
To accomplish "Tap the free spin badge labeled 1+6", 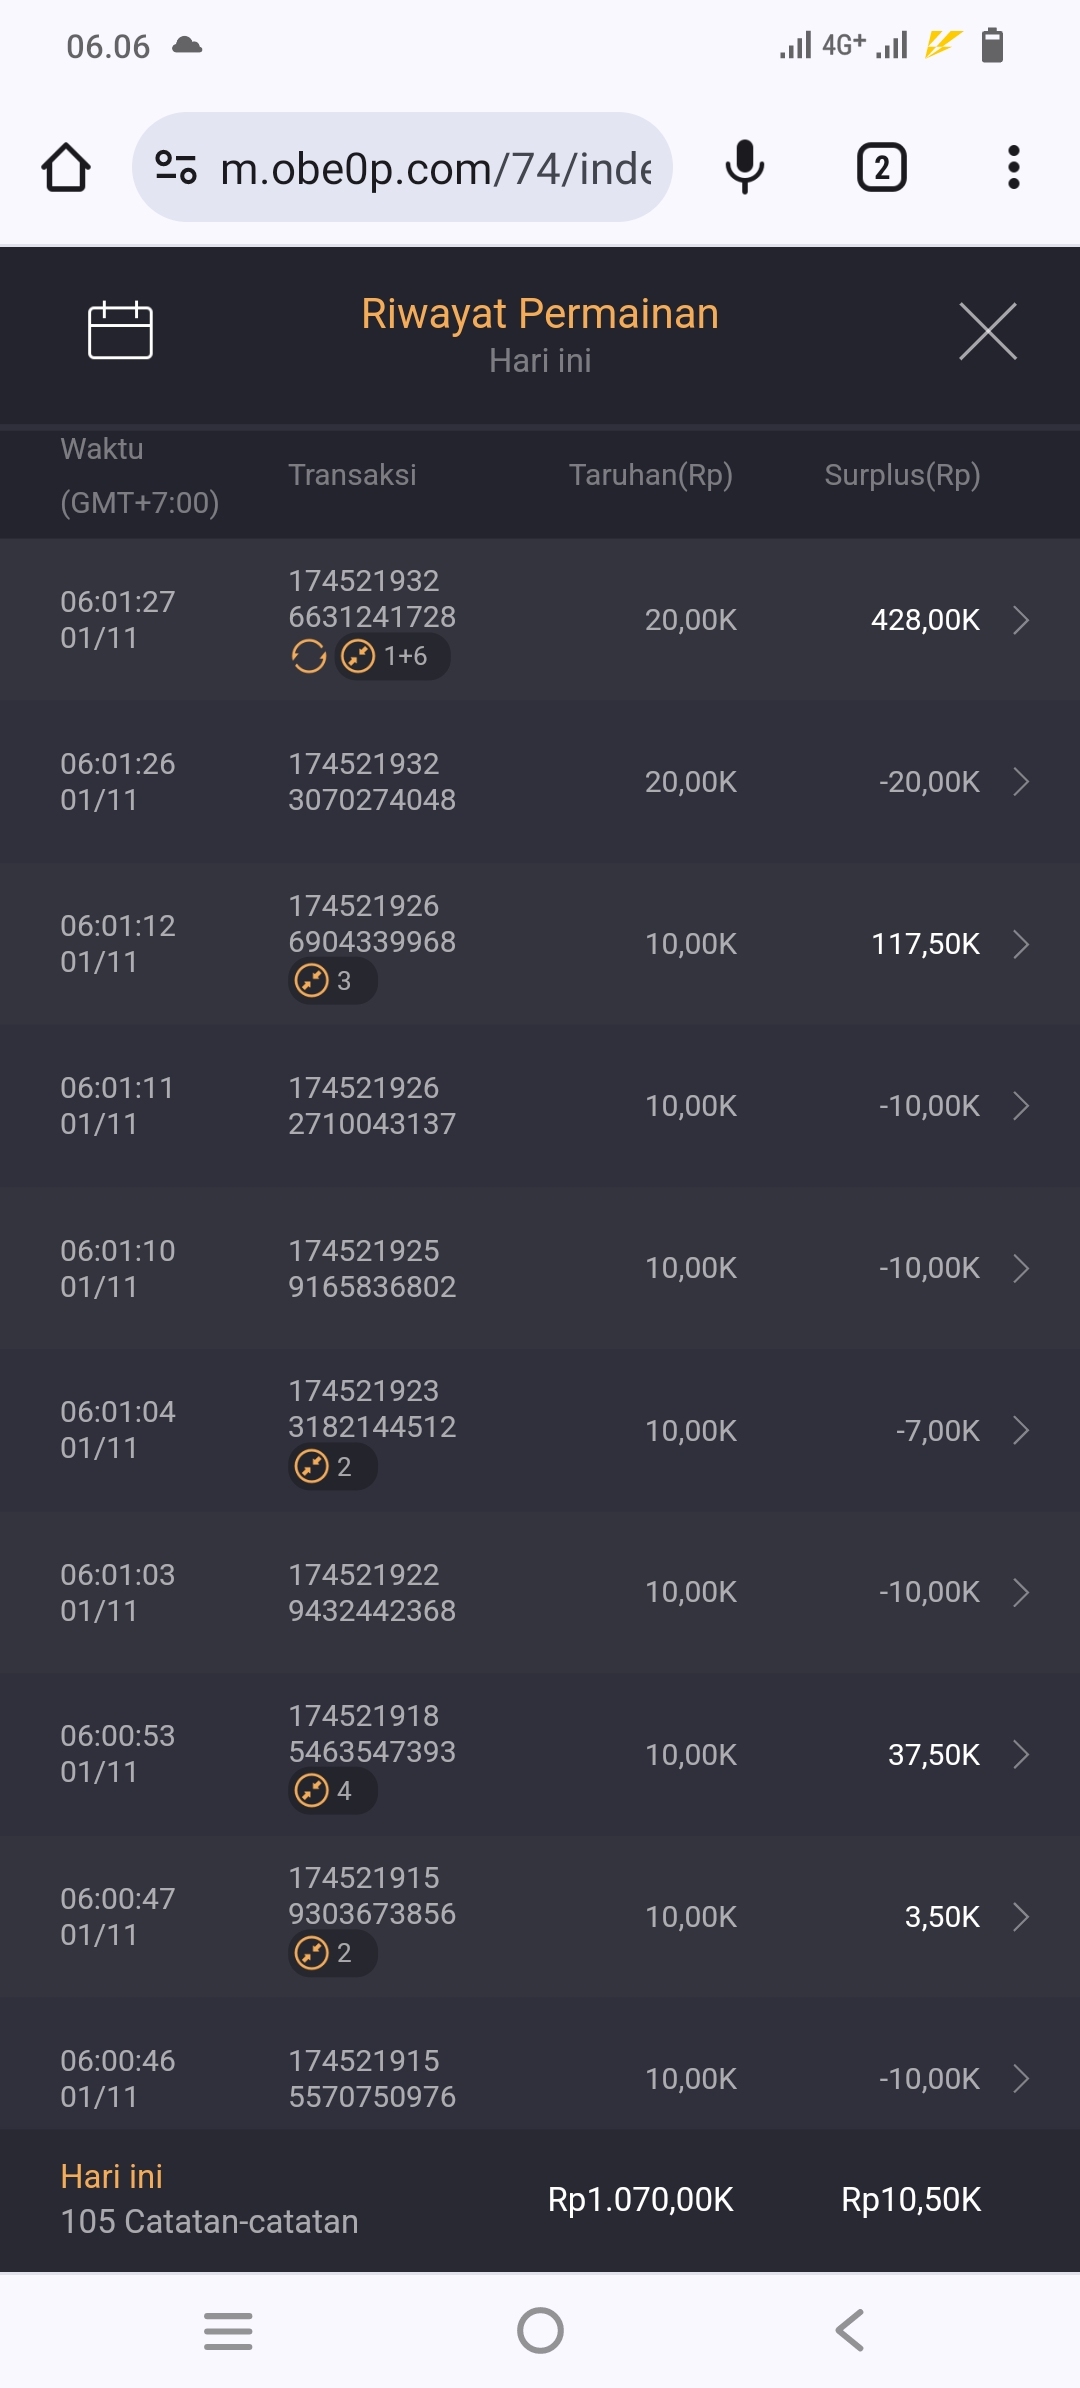I will tap(392, 657).
